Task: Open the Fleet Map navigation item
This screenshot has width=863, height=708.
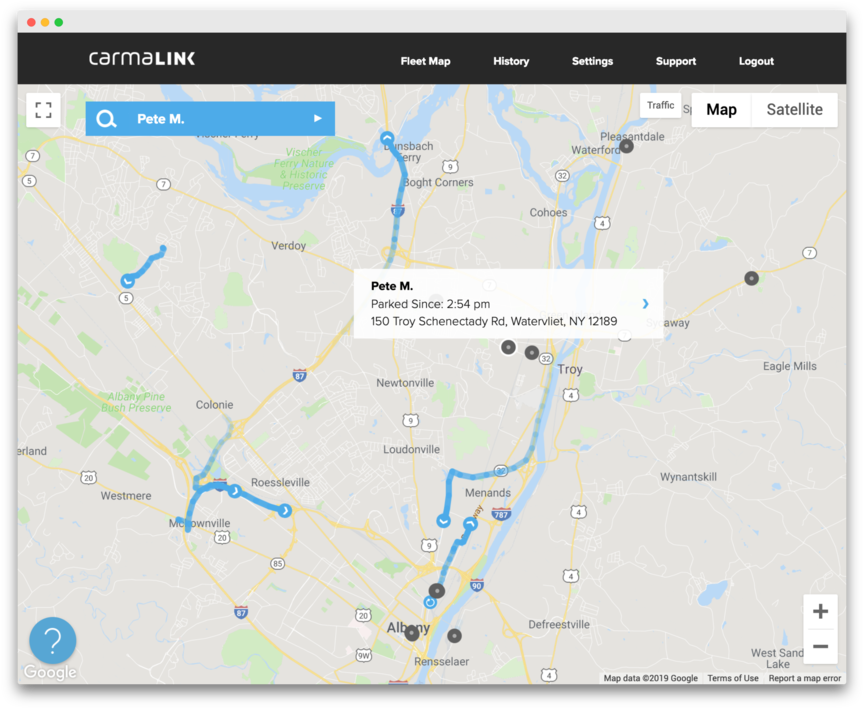Action: (425, 61)
